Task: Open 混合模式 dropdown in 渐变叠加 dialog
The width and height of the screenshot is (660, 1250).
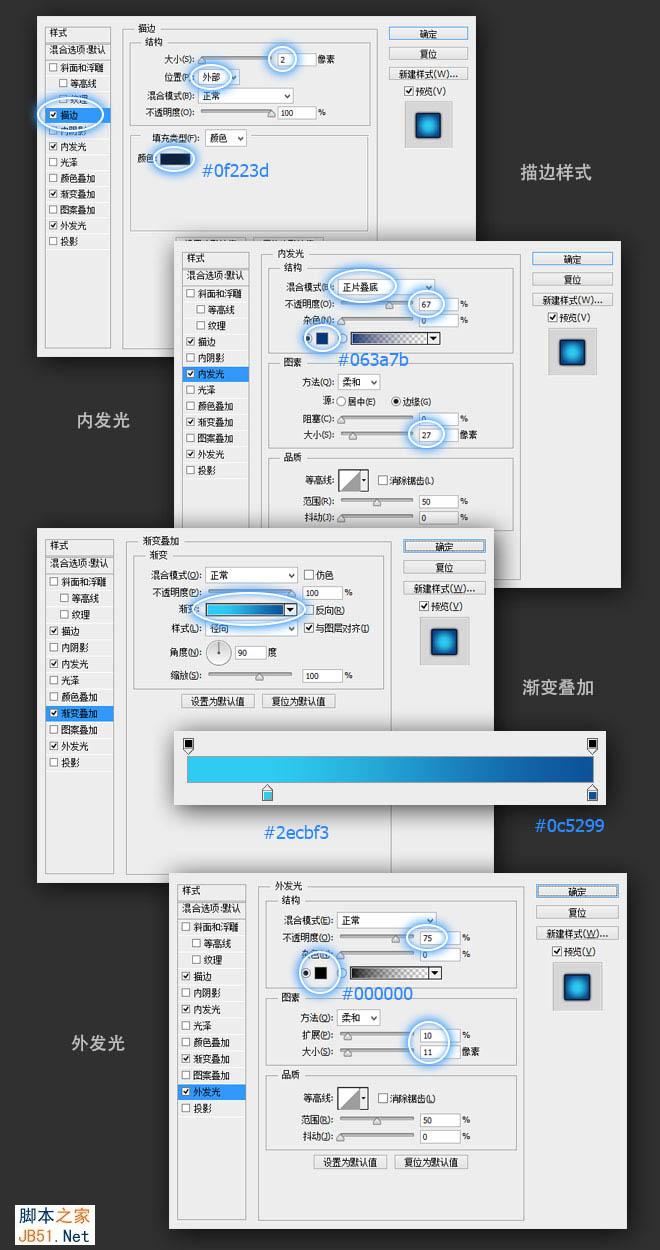Action: click(x=251, y=575)
